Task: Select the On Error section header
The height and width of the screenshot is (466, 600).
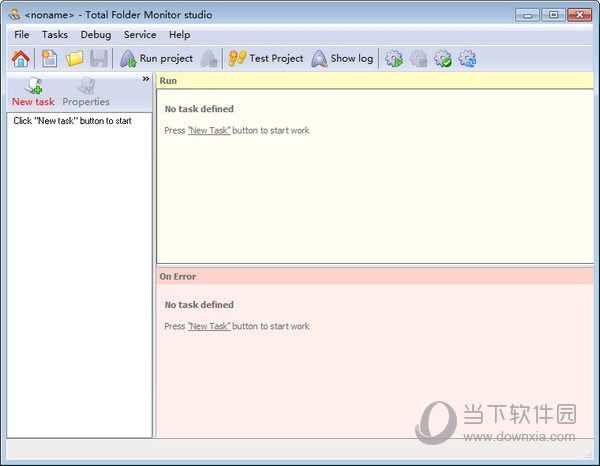Action: tap(375, 276)
